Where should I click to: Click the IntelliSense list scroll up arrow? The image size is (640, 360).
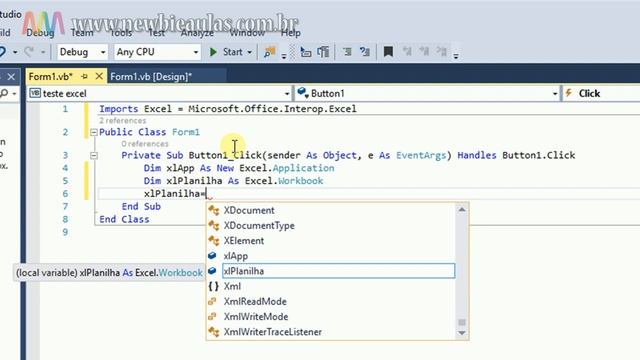coord(462,209)
